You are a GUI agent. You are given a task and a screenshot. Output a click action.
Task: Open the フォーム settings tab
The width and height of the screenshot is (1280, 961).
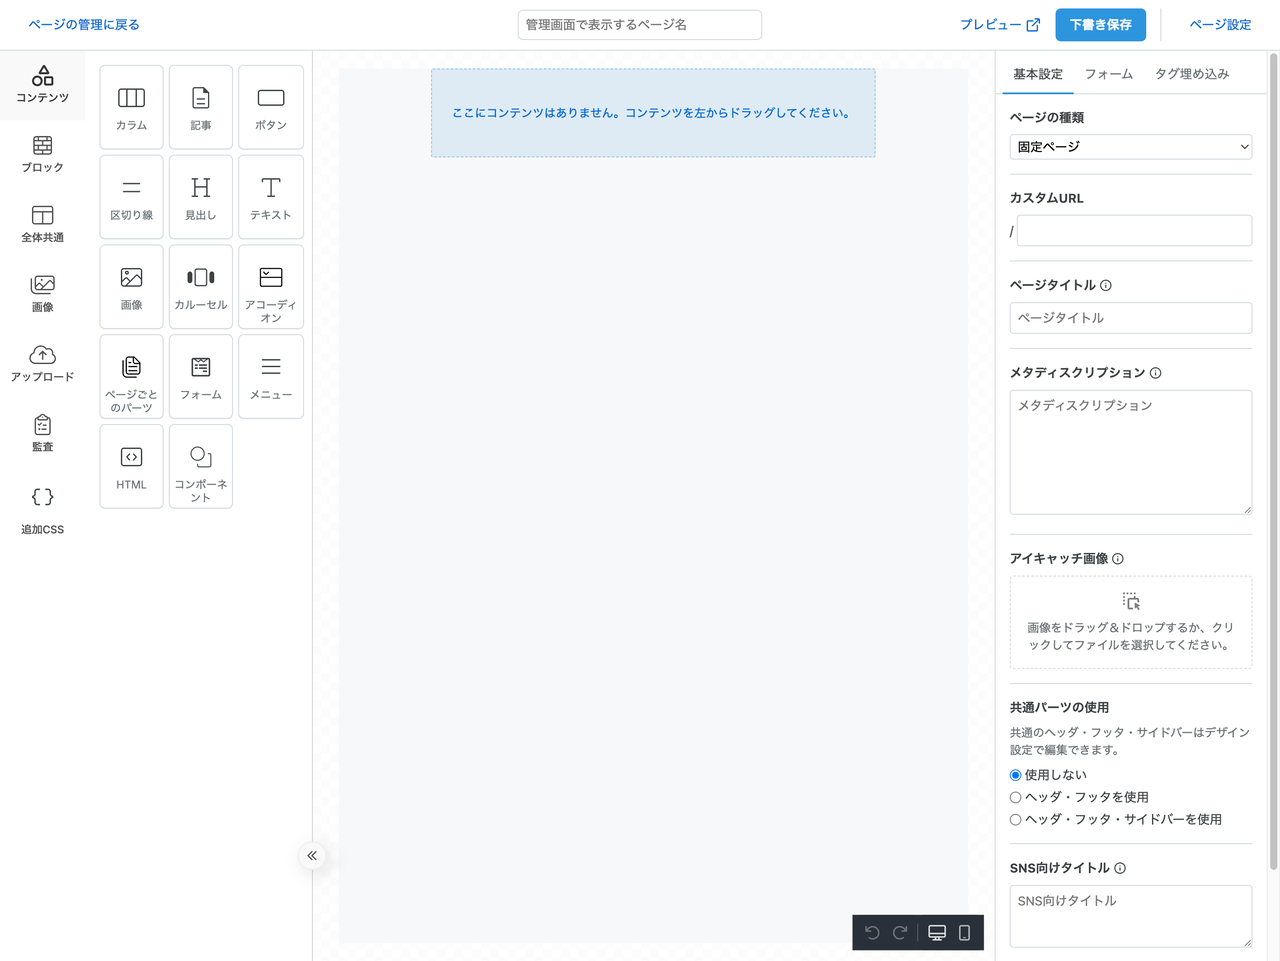point(1108,73)
